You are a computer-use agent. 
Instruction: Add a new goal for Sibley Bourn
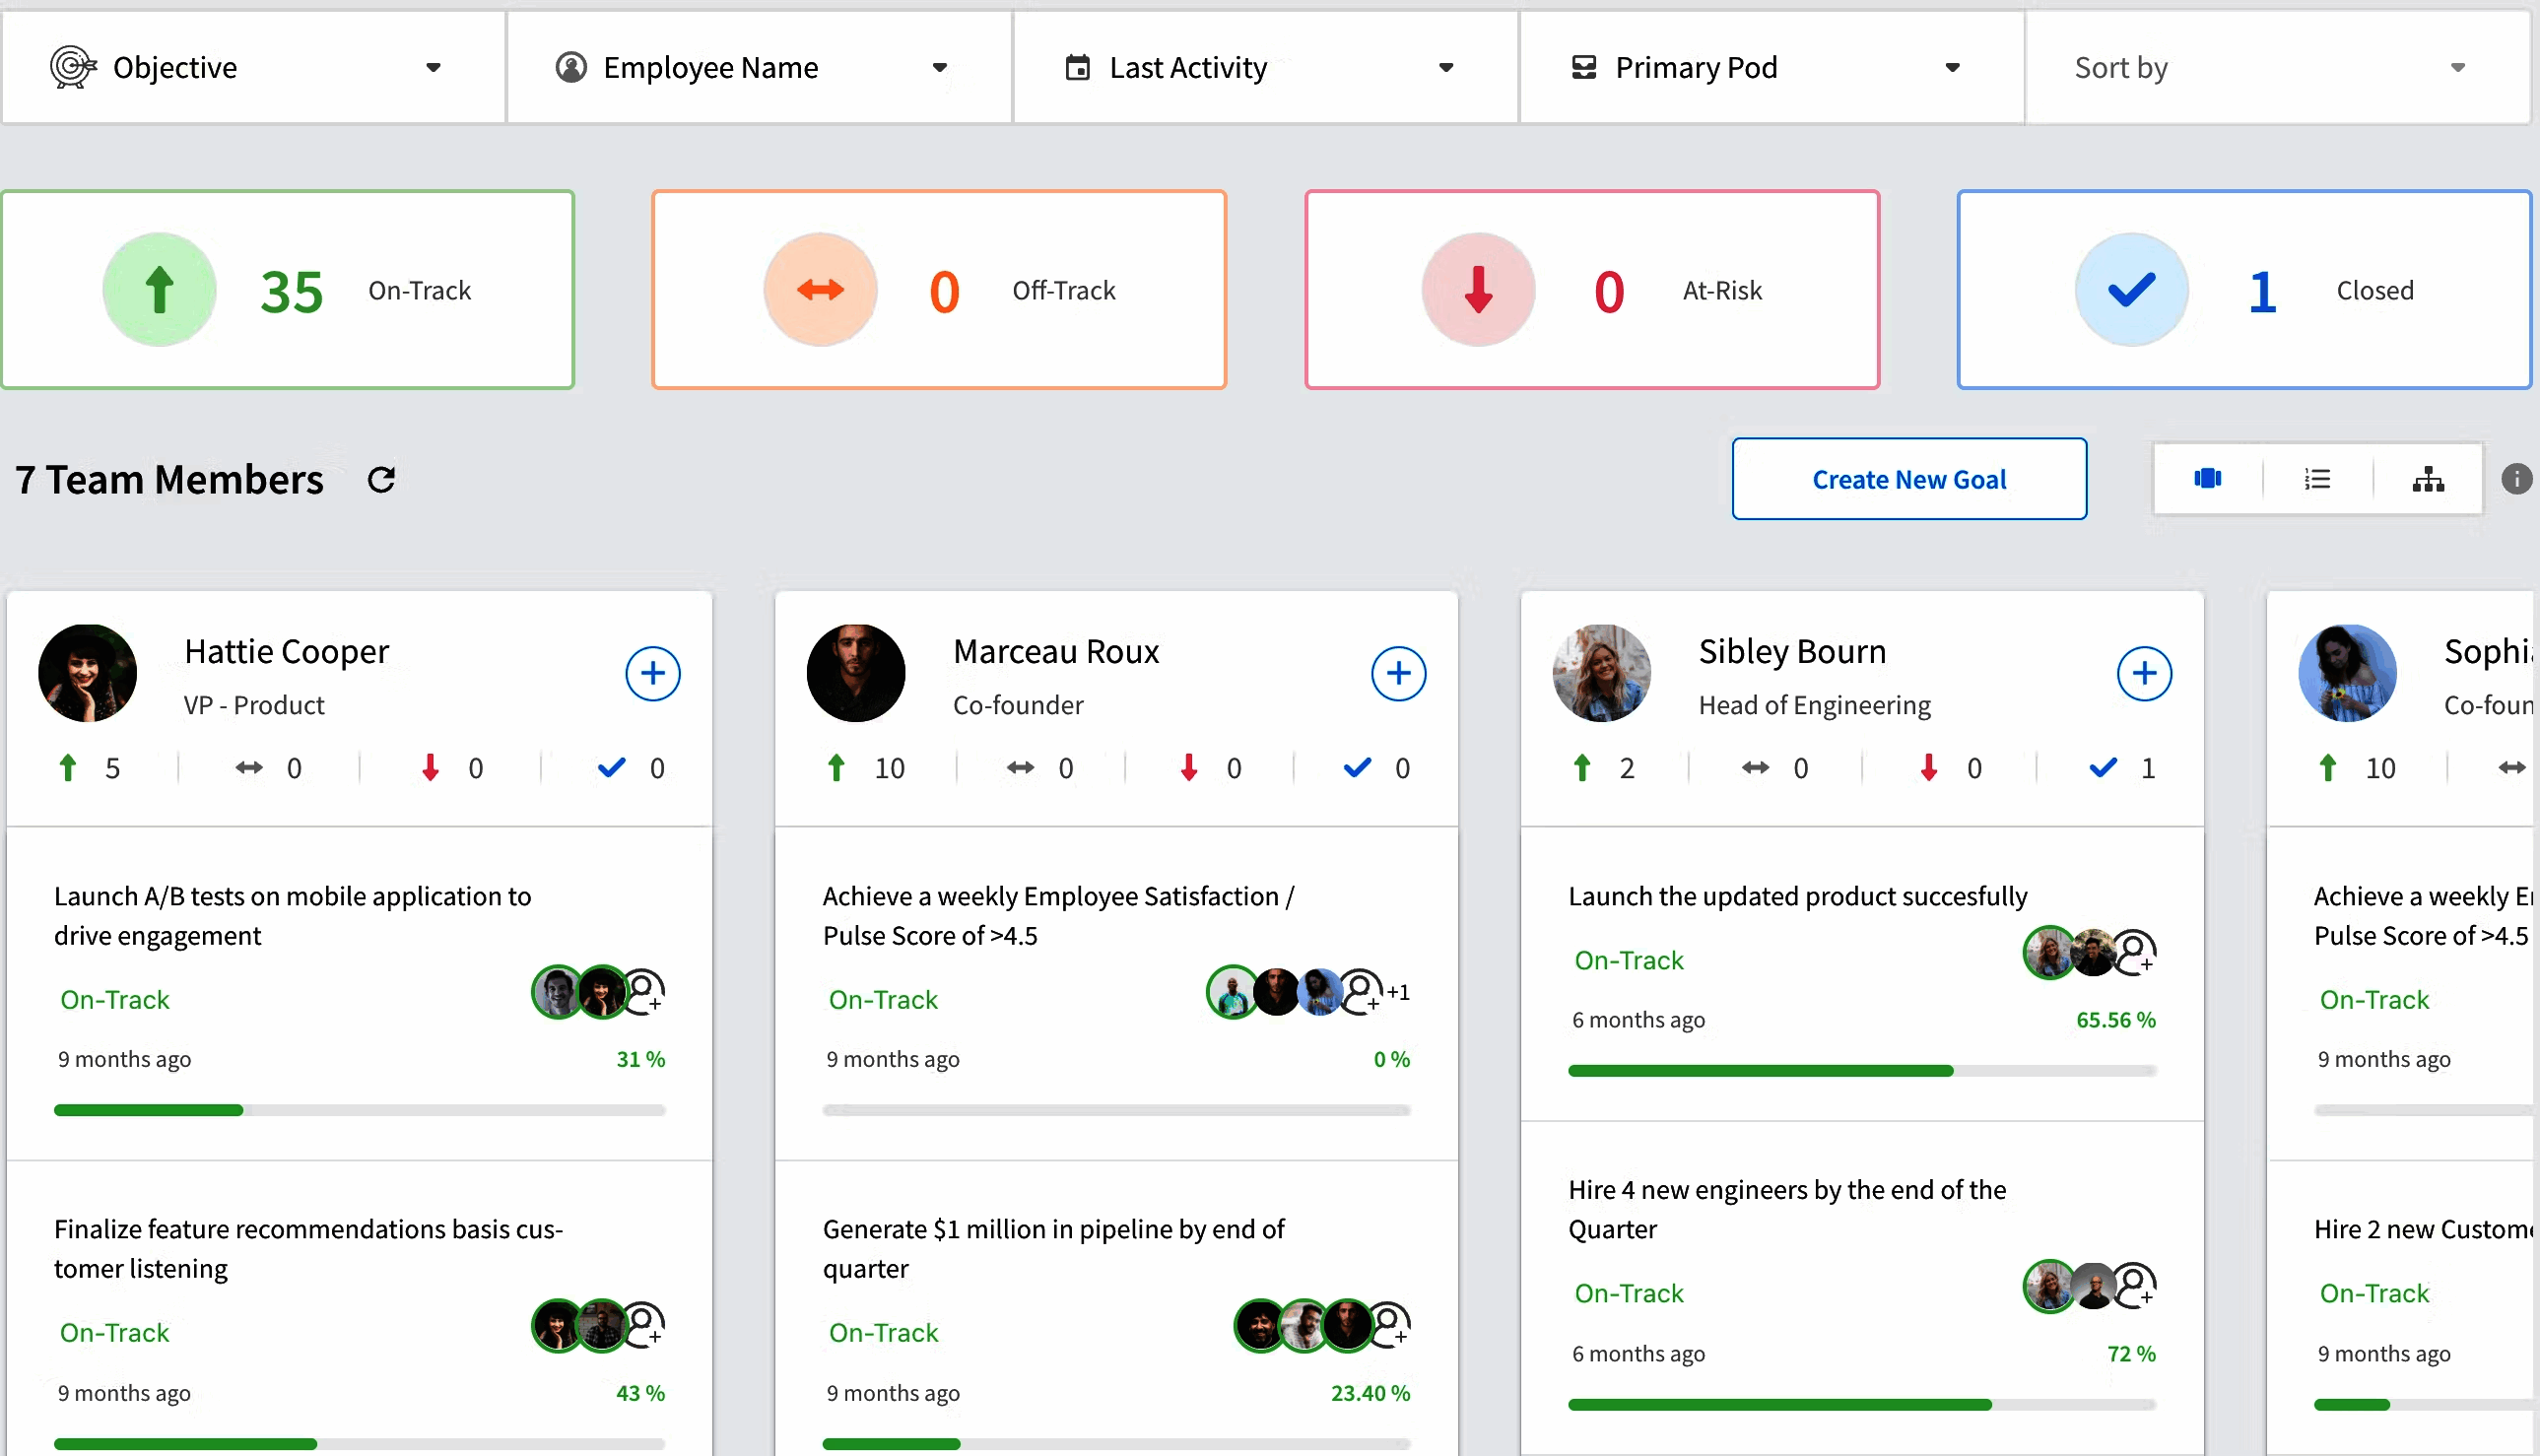pyautogui.click(x=2145, y=673)
